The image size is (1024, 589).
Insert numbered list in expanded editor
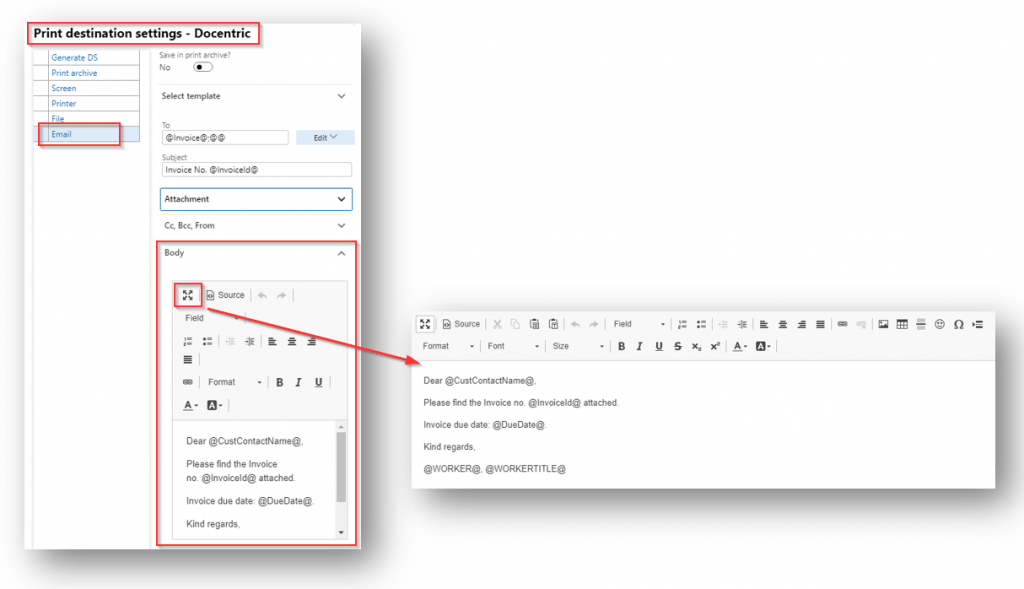pyautogui.click(x=682, y=324)
